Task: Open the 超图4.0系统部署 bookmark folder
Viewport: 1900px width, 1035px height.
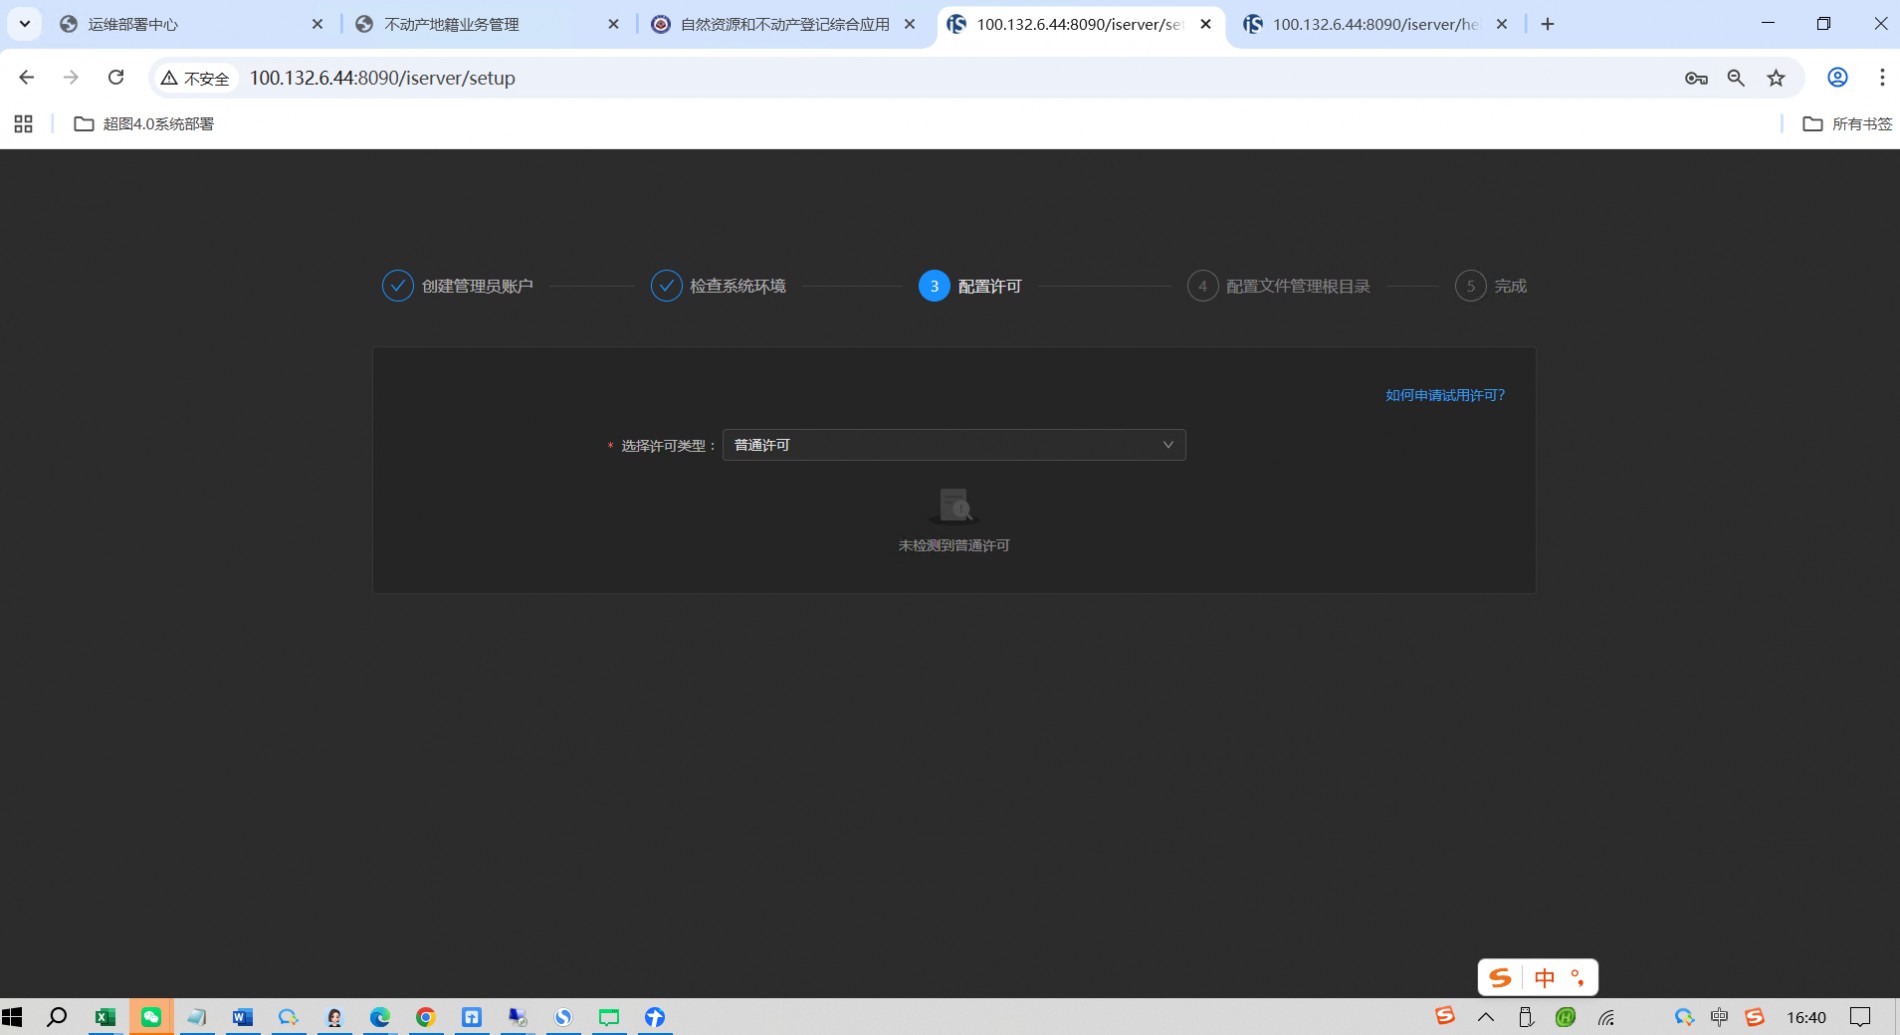Action: click(145, 124)
